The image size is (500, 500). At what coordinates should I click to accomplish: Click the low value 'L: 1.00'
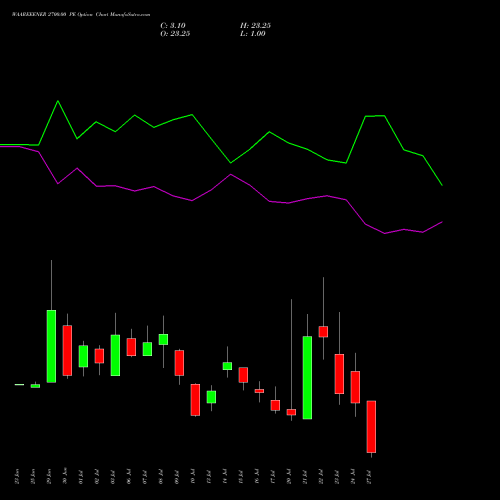coord(253,34)
